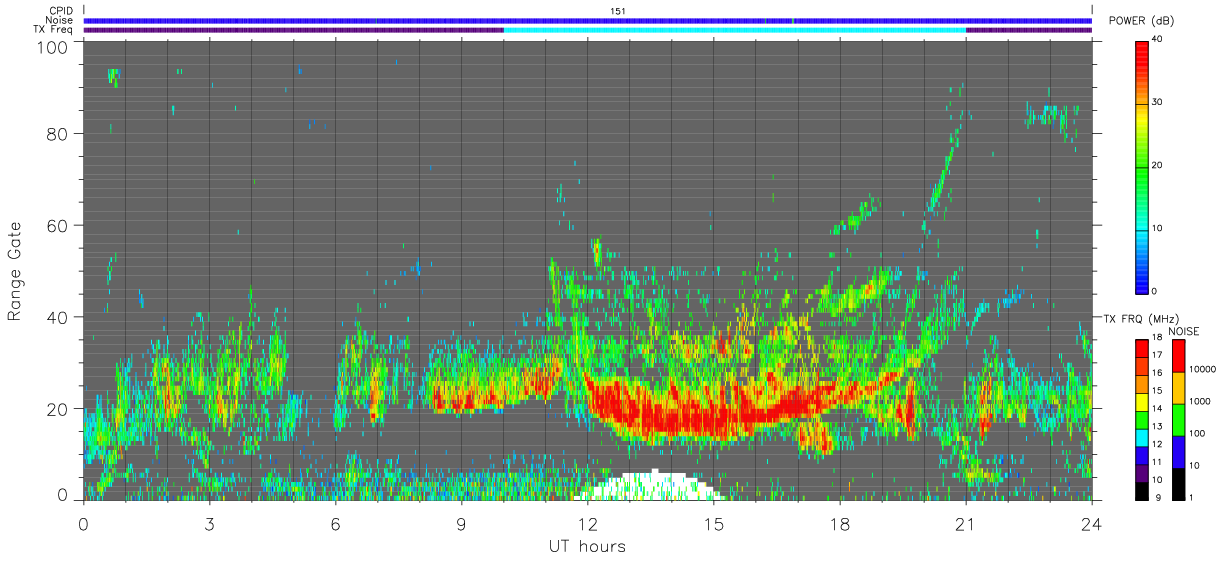Click the CPID value 151
Image resolution: width=1228 pixels, height=567 pixels.
pos(617,11)
